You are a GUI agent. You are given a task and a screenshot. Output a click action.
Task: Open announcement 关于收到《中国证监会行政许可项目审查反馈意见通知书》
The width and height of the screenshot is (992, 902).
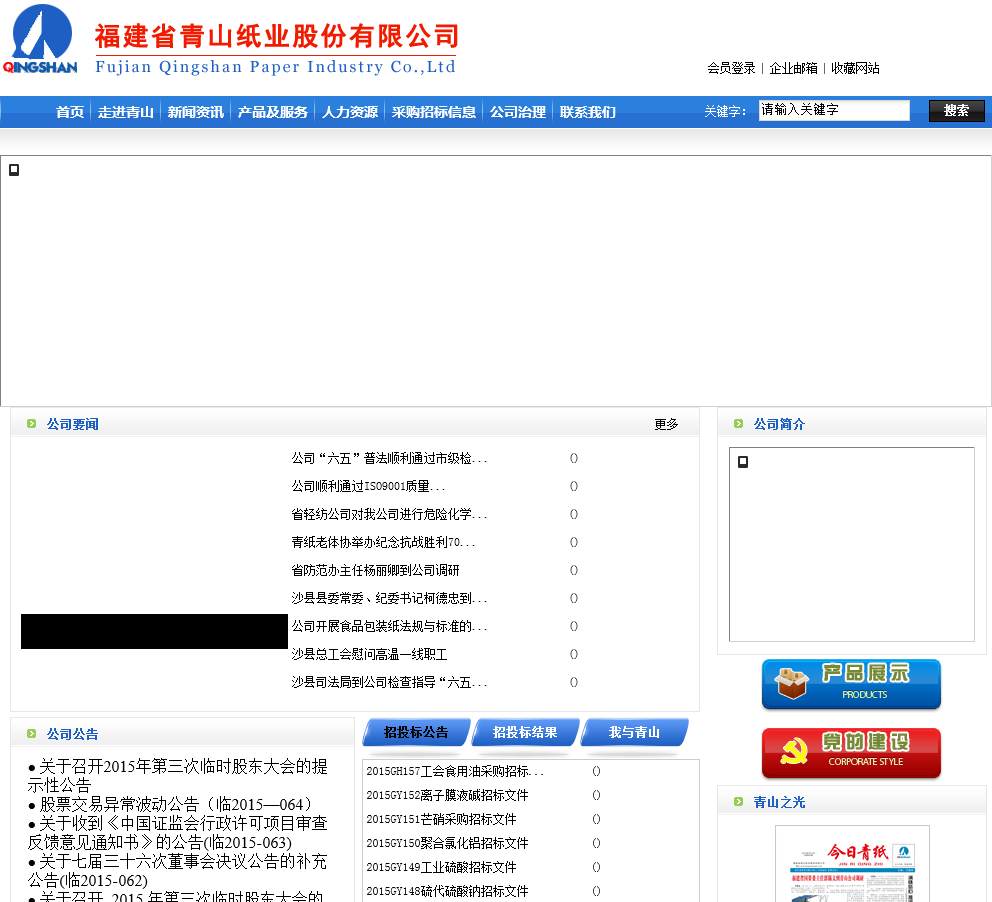[177, 832]
